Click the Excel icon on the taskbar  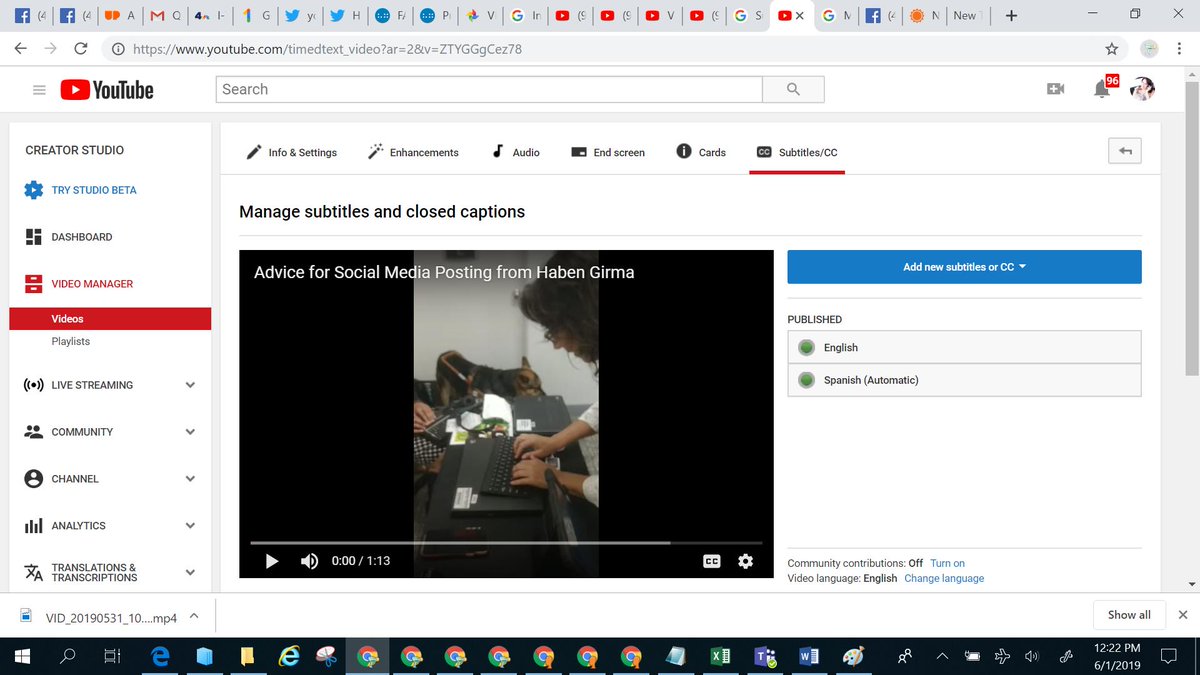[720, 656]
